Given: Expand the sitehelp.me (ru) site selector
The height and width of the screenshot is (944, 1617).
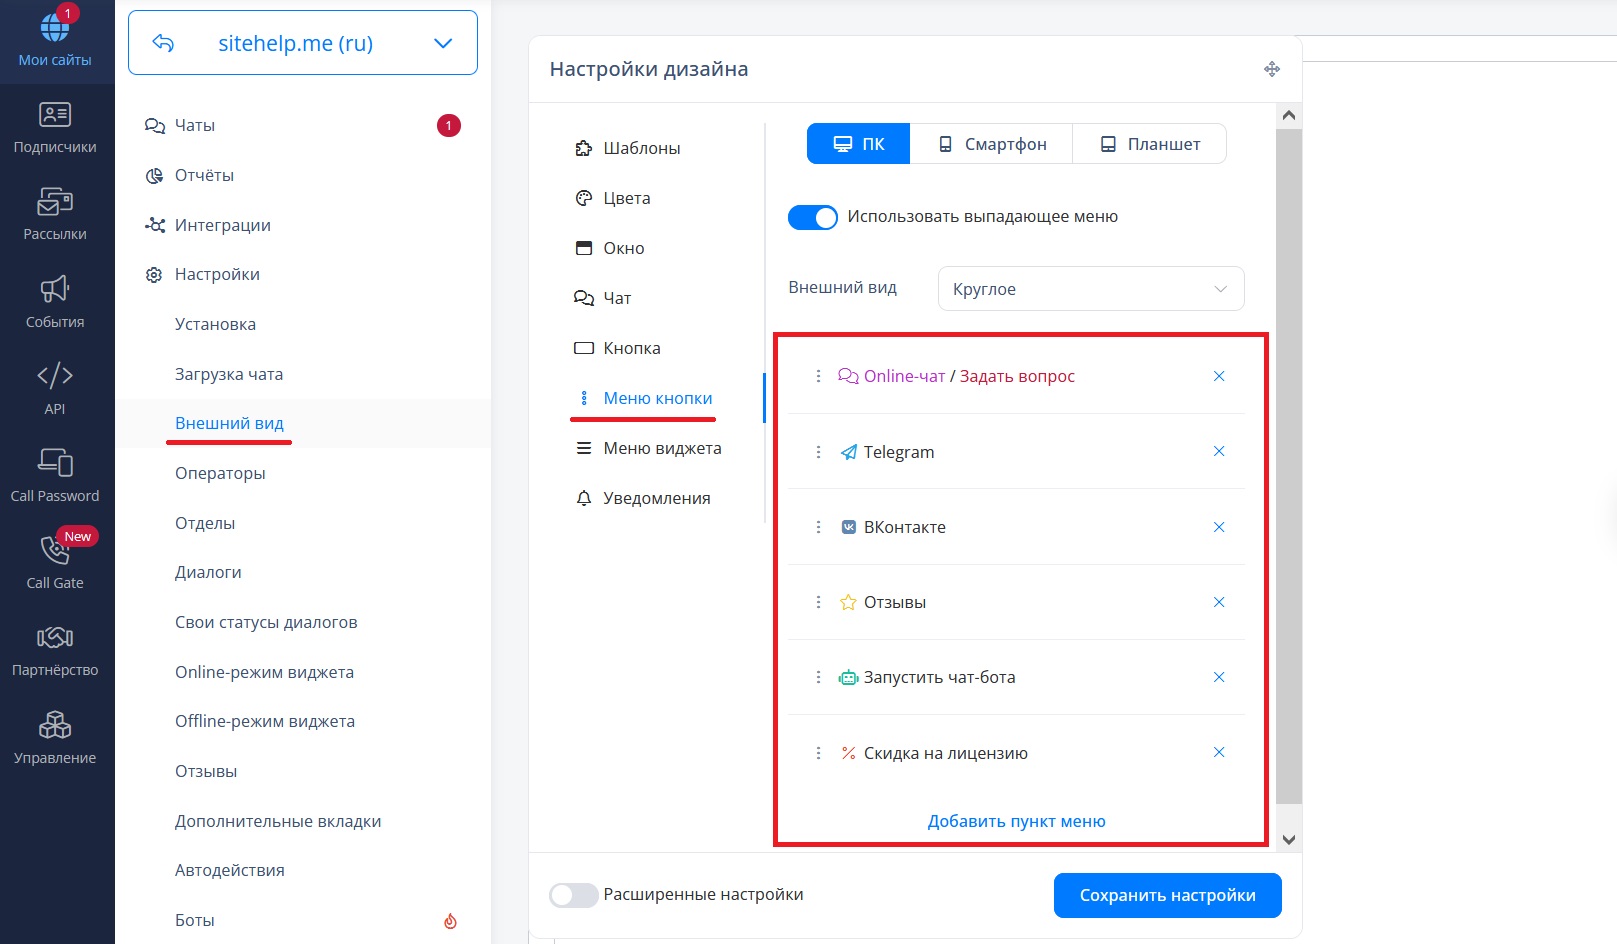Looking at the screenshot, I should pos(442,43).
